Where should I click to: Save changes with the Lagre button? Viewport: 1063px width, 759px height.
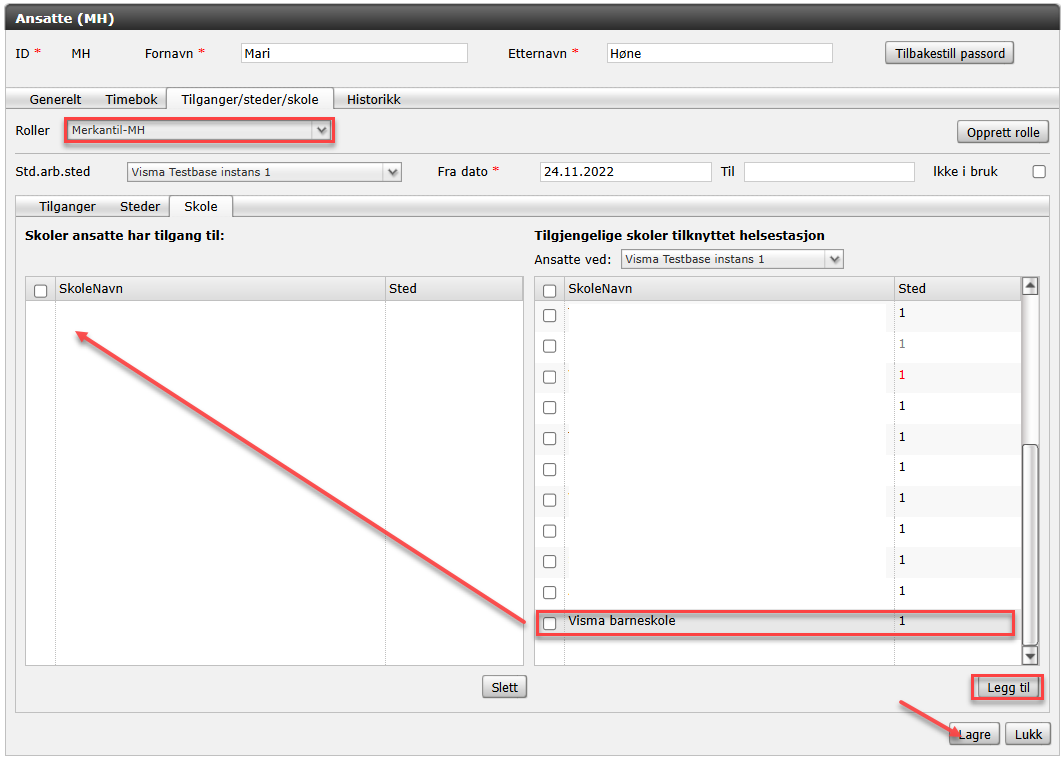(x=974, y=734)
